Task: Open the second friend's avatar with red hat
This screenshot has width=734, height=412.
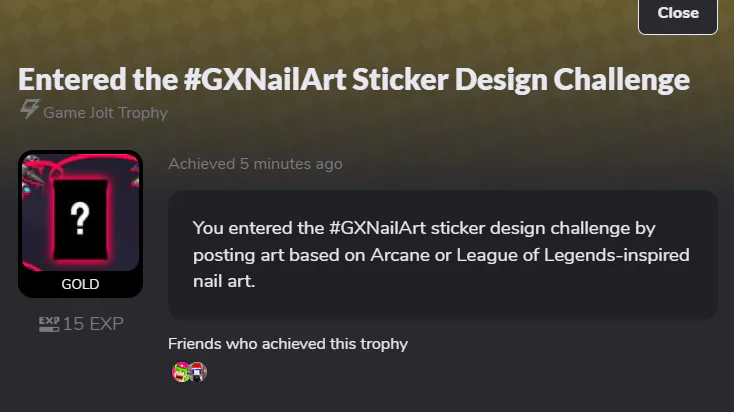Action: [x=197, y=373]
